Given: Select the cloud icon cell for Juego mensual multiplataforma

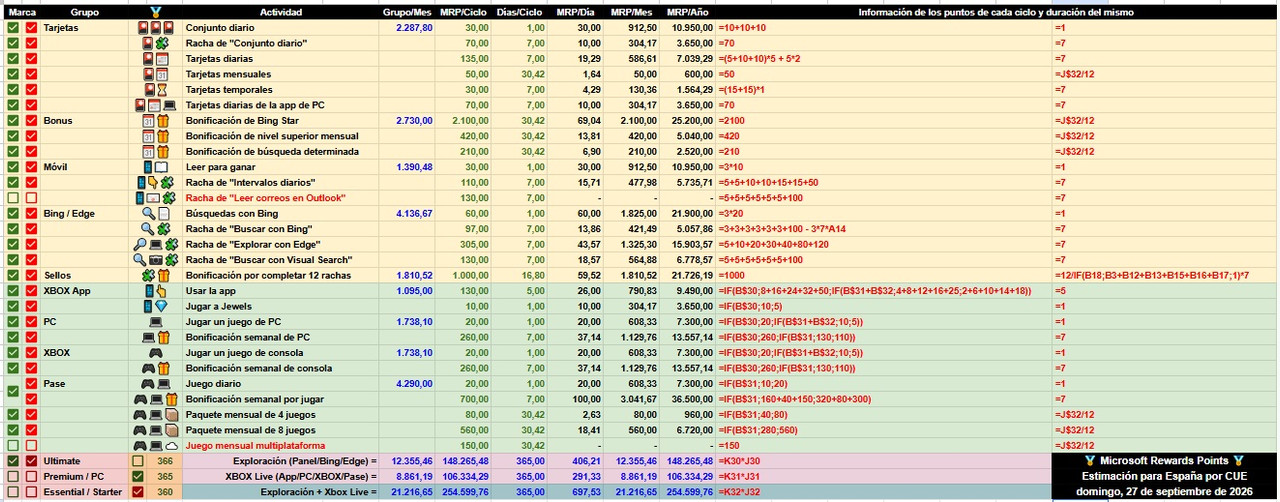Looking at the screenshot, I should coord(155,445).
